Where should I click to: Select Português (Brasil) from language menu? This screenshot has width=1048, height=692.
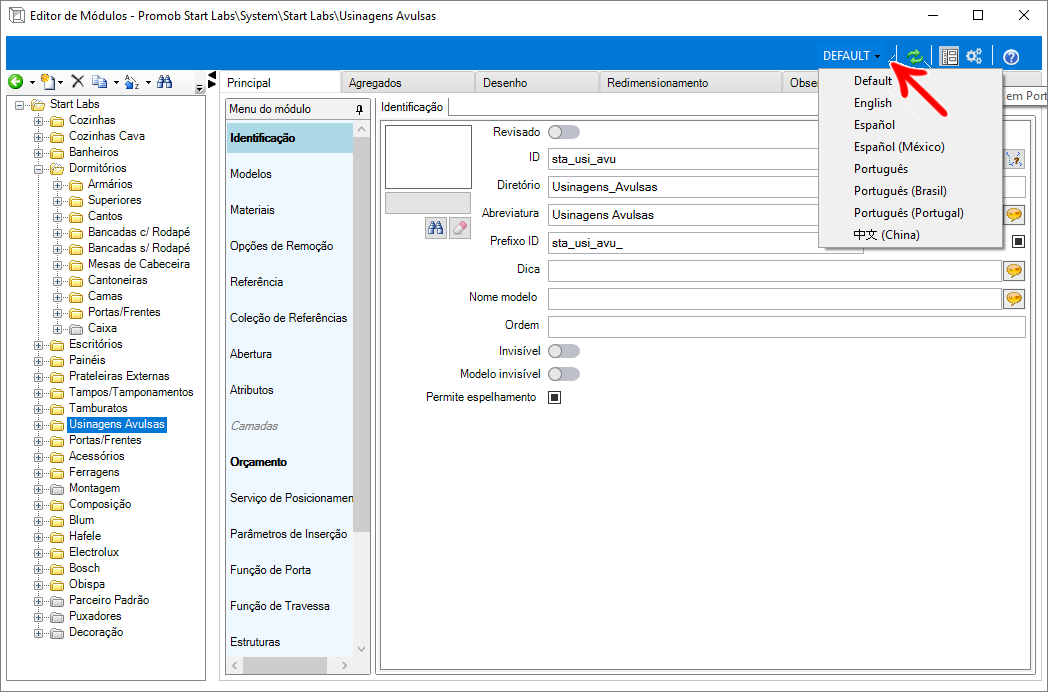pyautogui.click(x=900, y=191)
